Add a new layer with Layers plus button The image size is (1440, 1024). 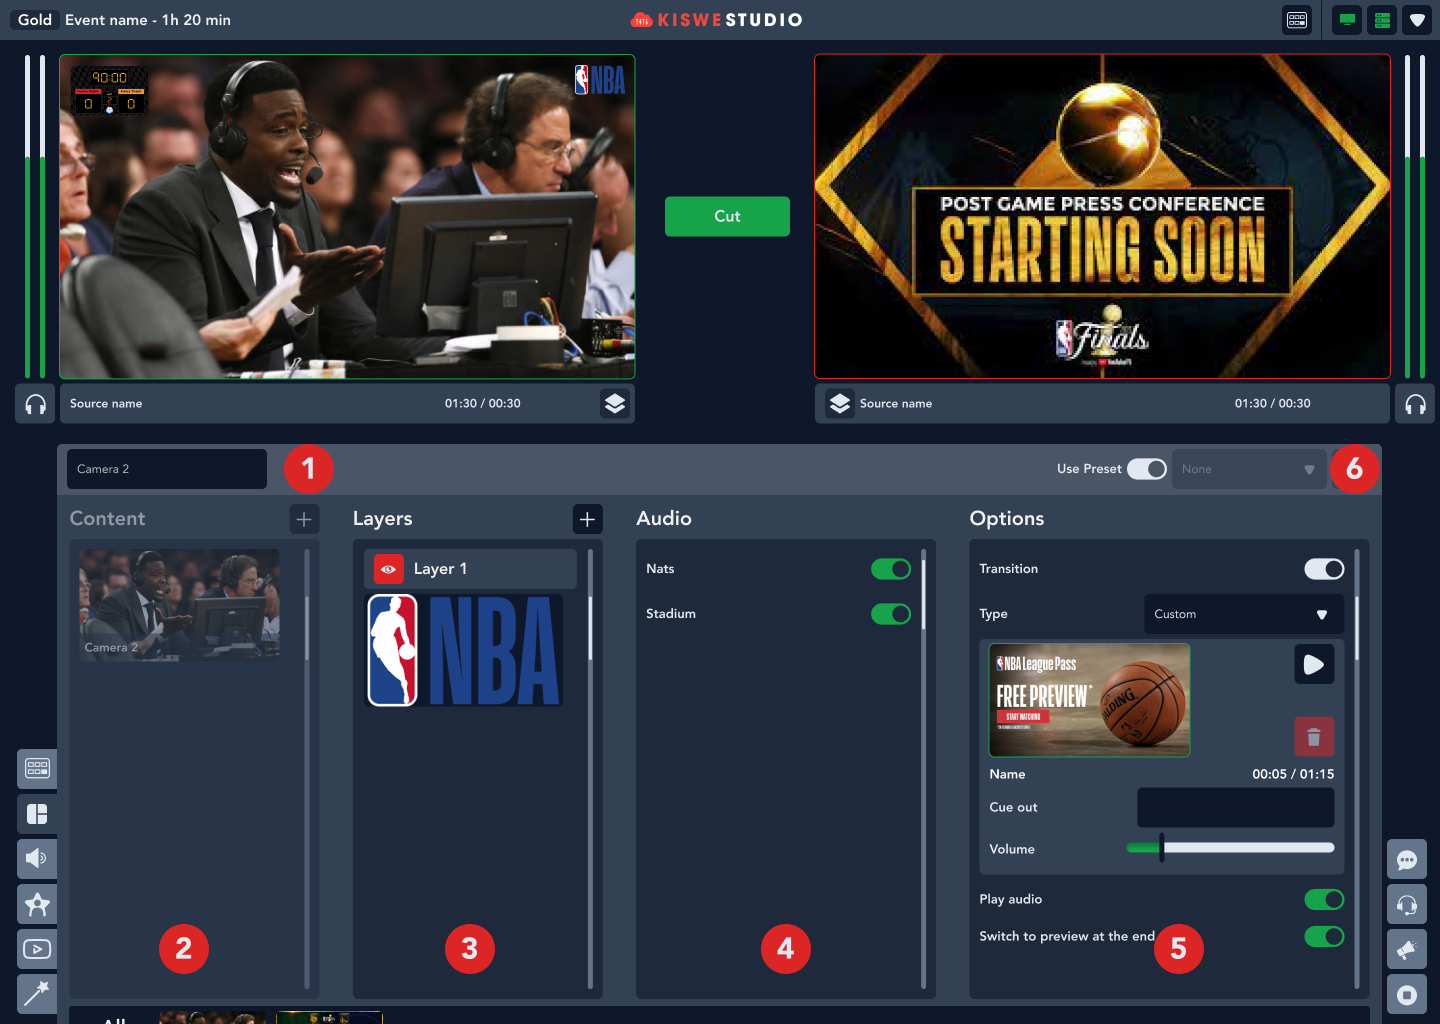coord(587,519)
